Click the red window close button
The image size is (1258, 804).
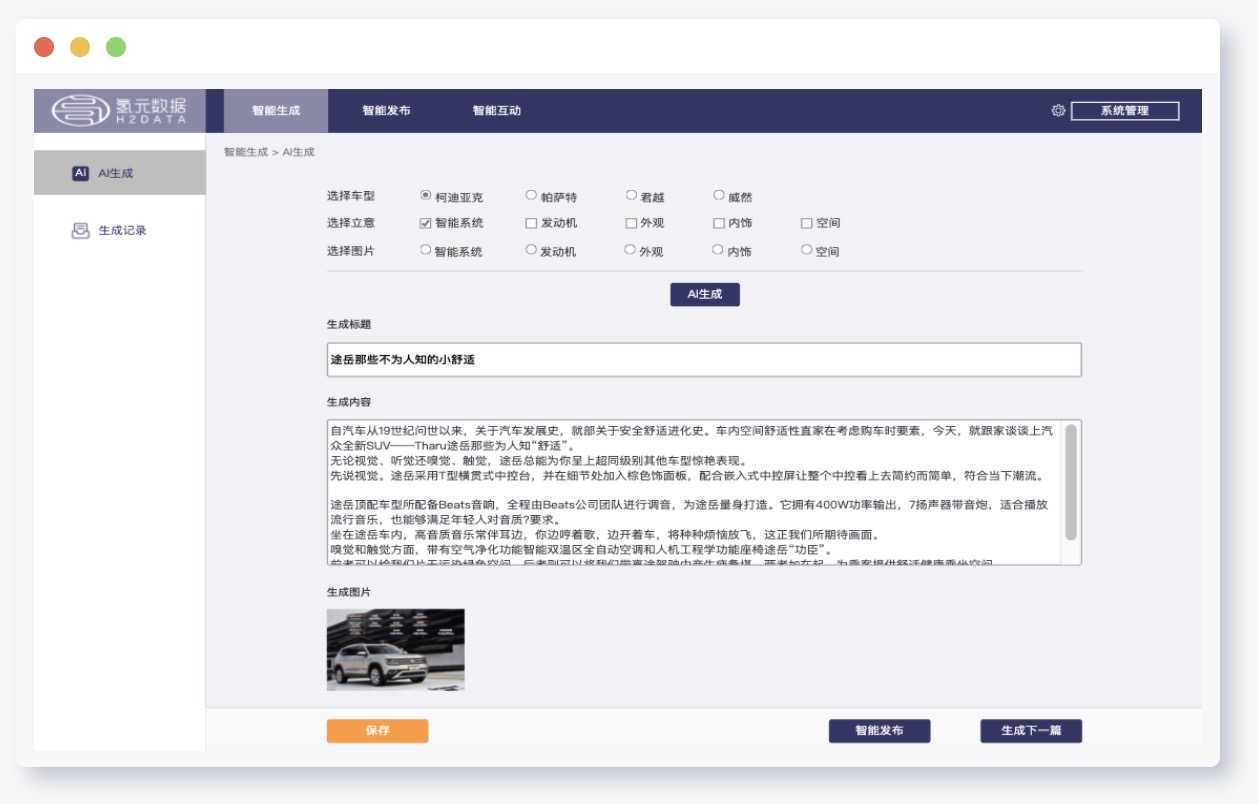pyautogui.click(x=44, y=47)
